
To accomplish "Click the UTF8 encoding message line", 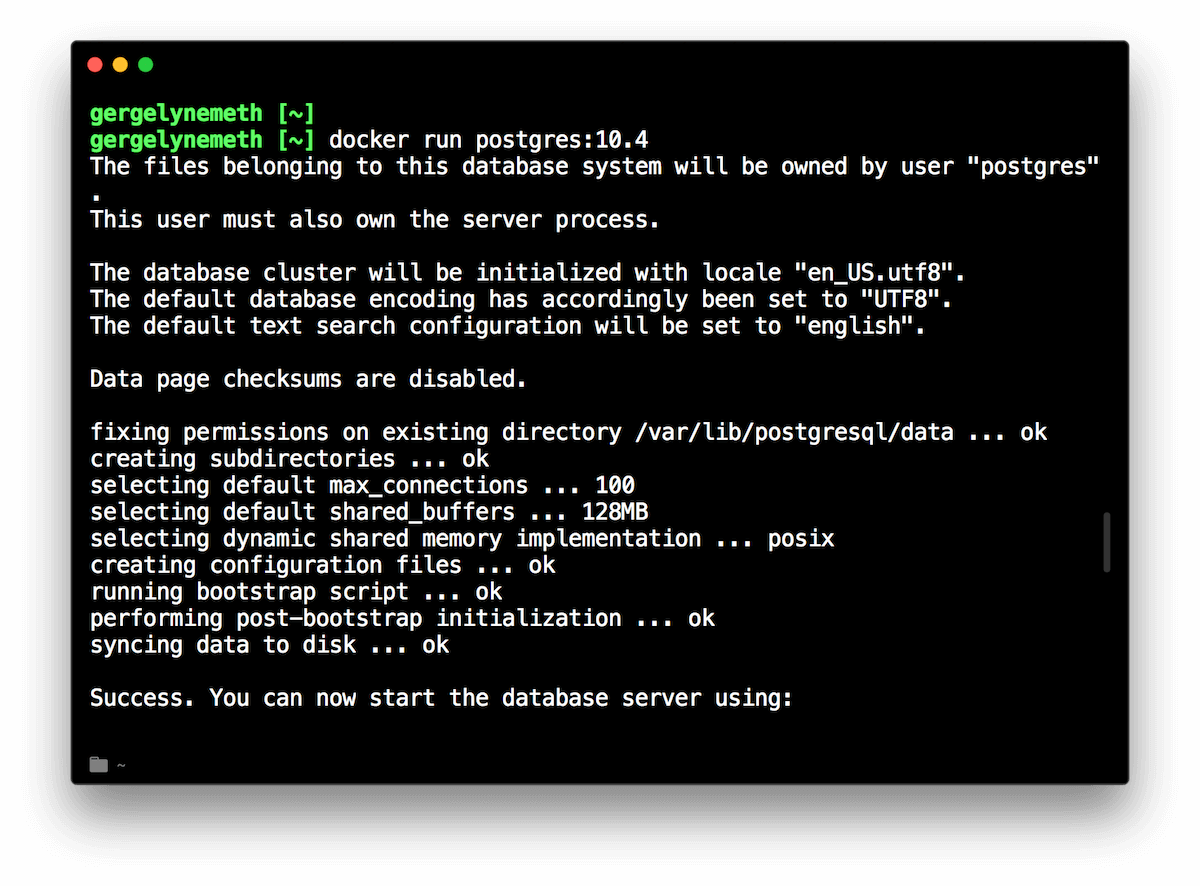I will pyautogui.click(x=520, y=299).
